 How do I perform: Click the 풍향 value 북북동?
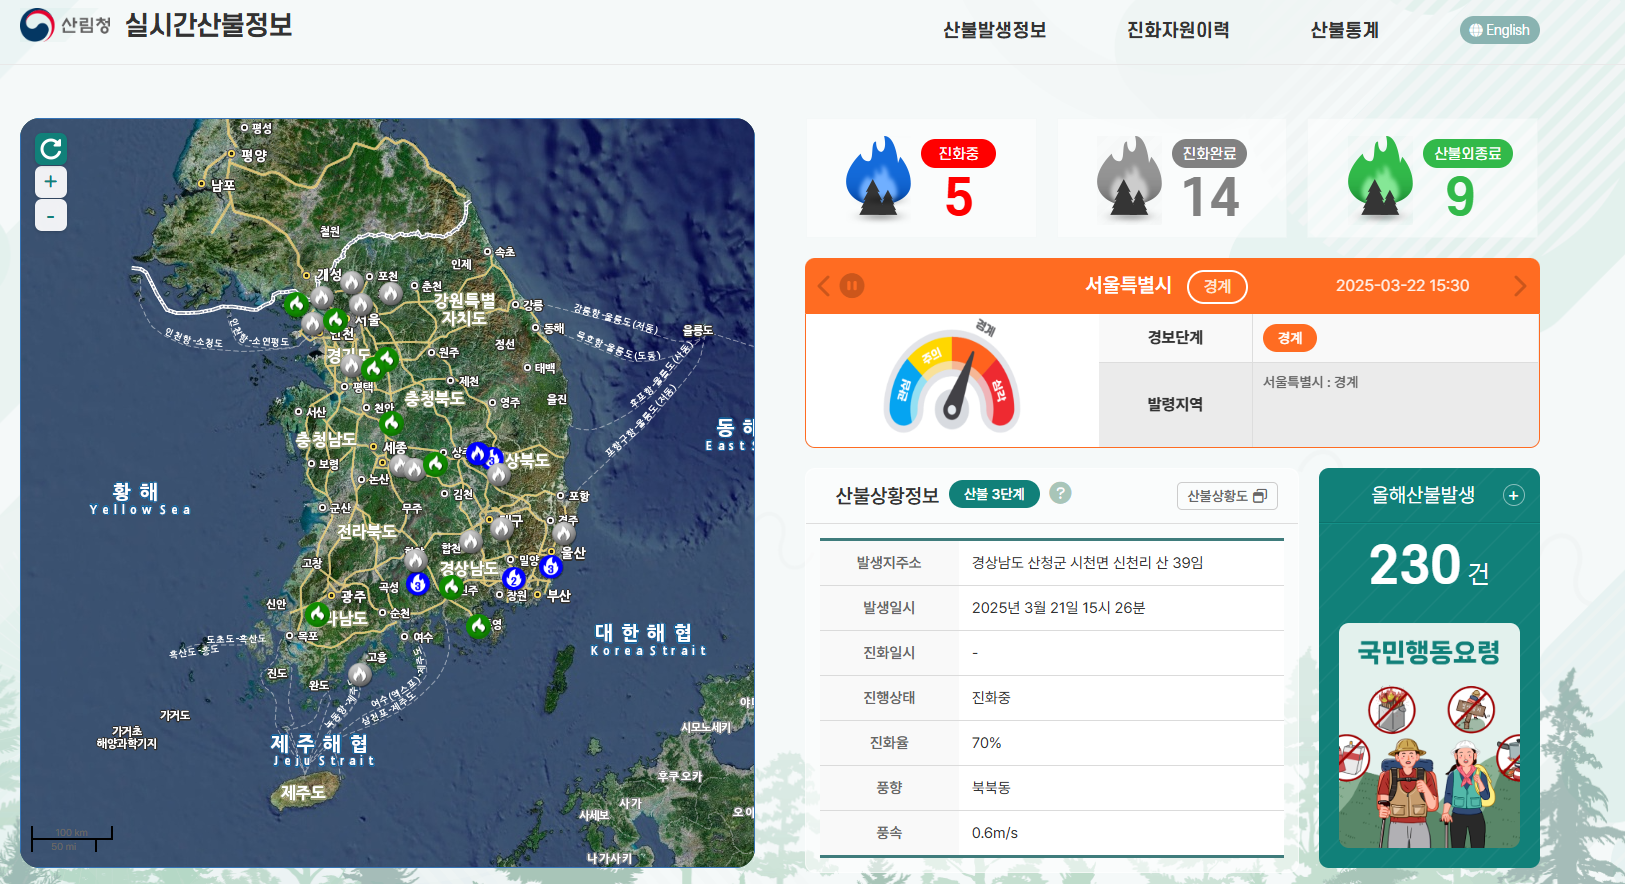click(991, 788)
